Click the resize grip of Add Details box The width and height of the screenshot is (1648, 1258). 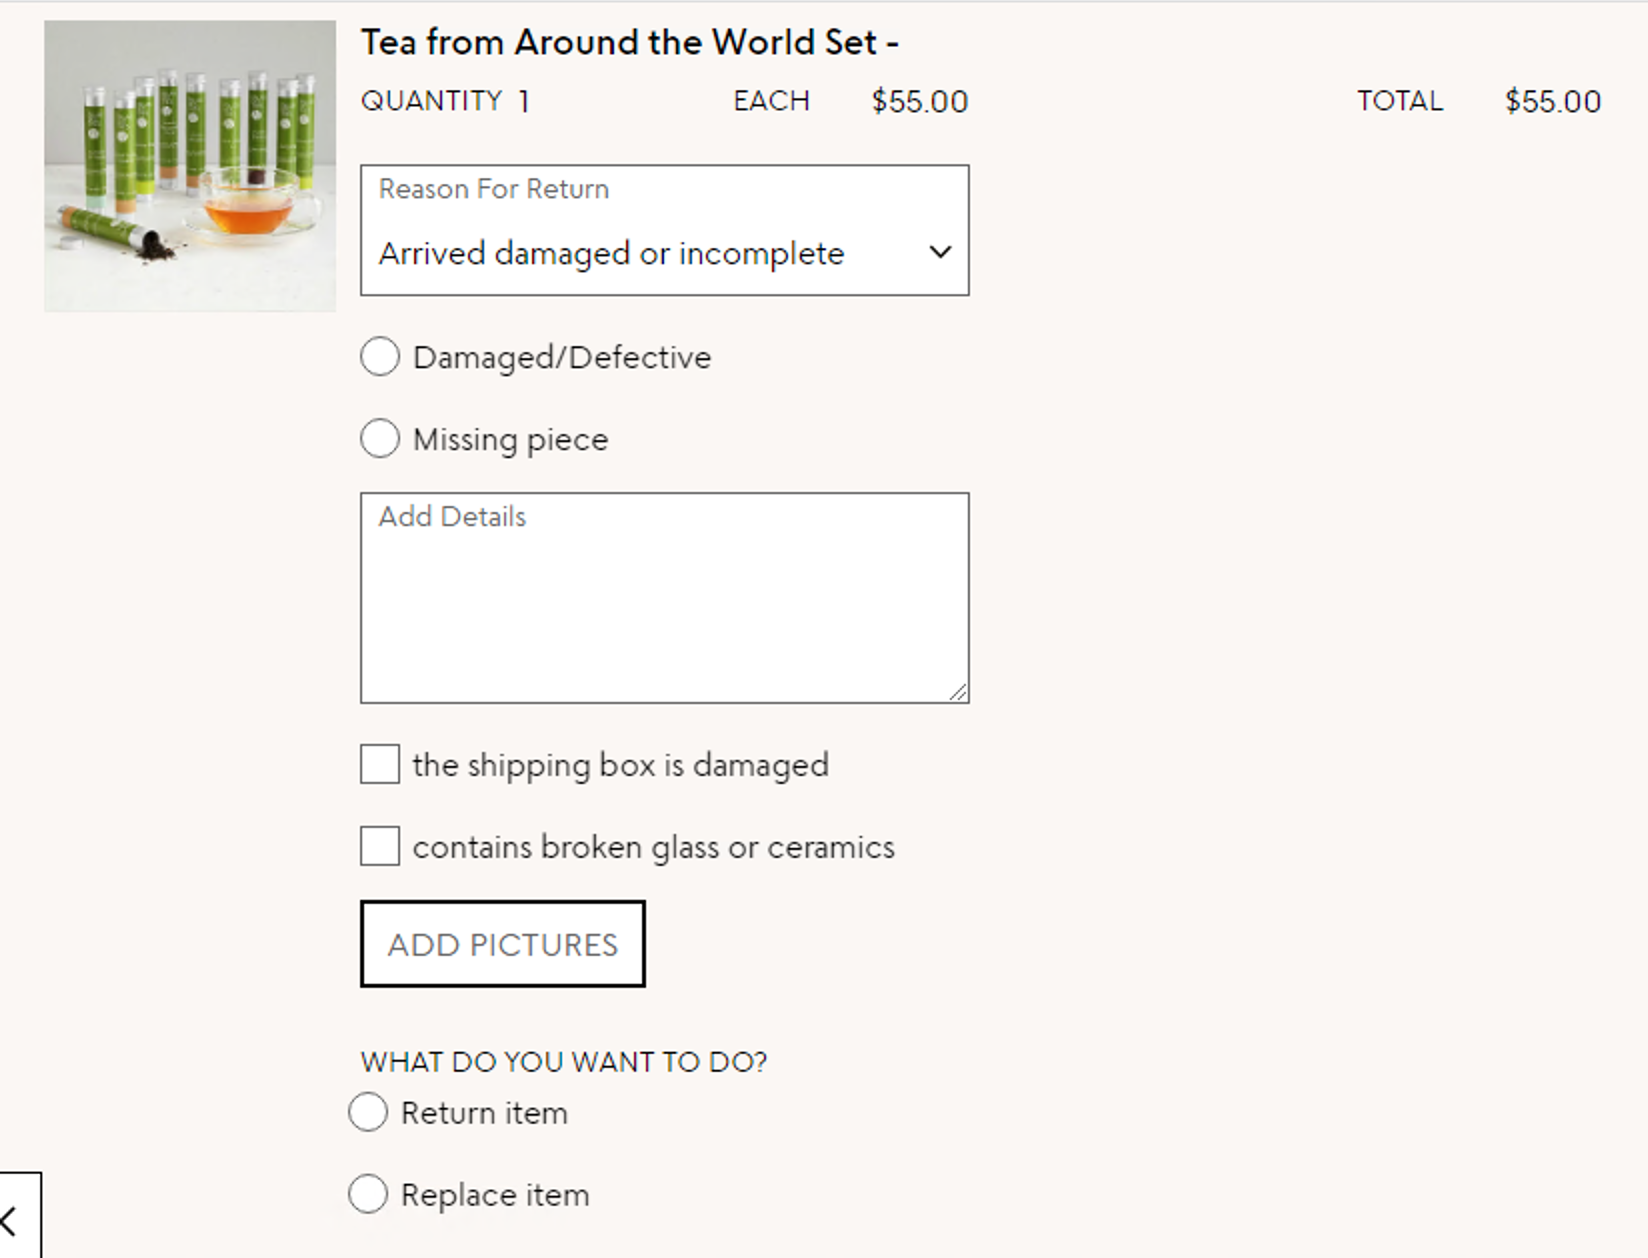point(958,692)
